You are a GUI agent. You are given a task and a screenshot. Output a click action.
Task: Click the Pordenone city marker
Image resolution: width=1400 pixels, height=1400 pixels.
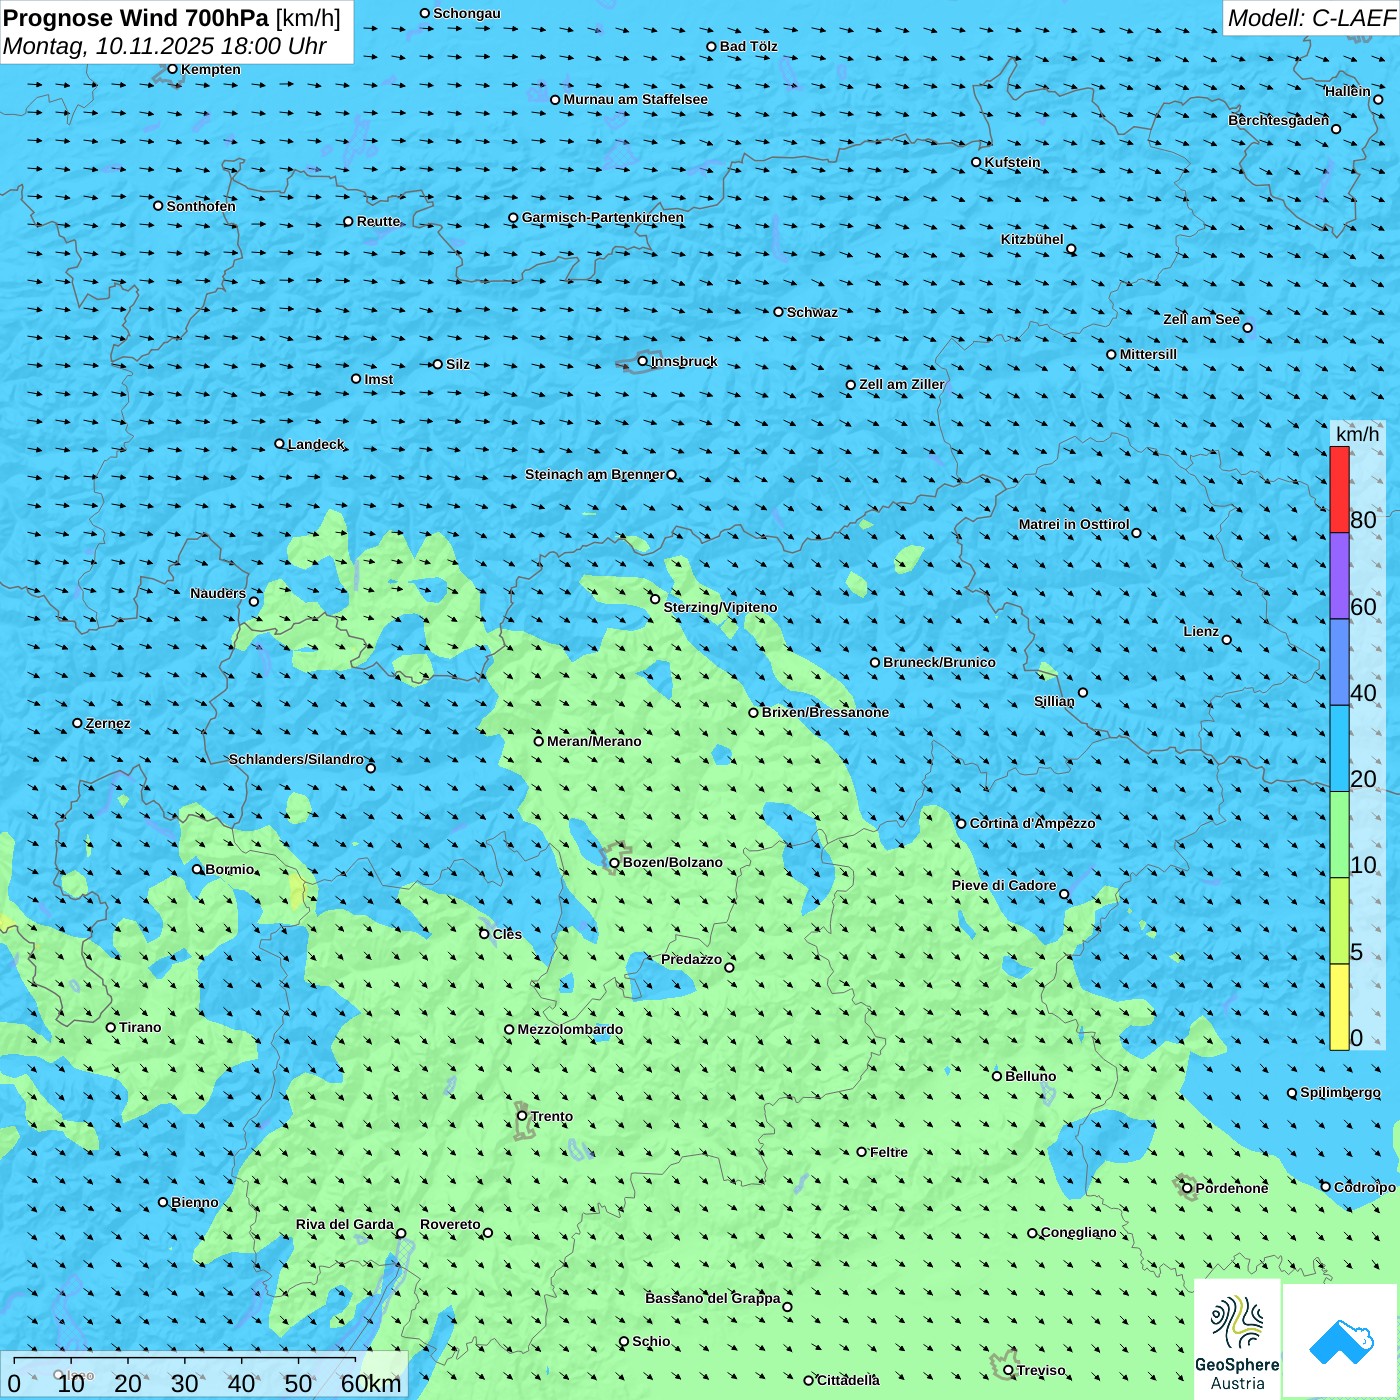(1188, 1188)
